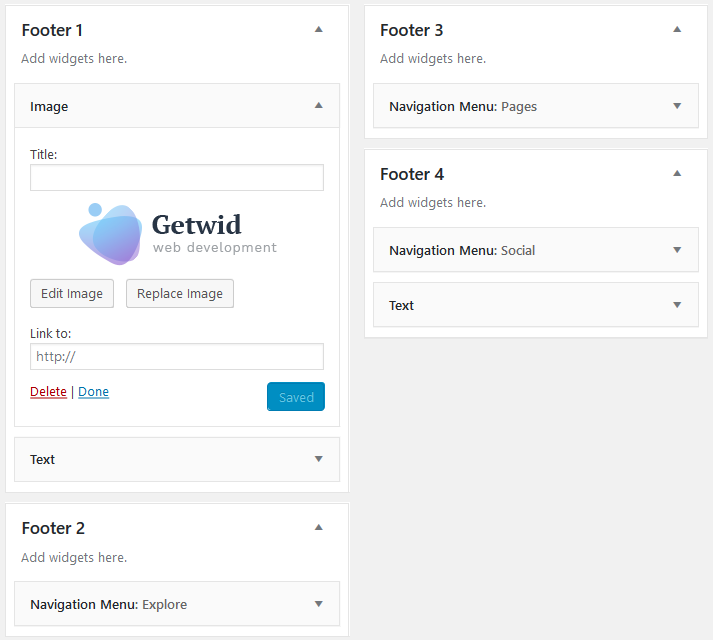This screenshot has width=713, height=640.
Task: Collapse the Image widget arrow
Action: (319, 106)
